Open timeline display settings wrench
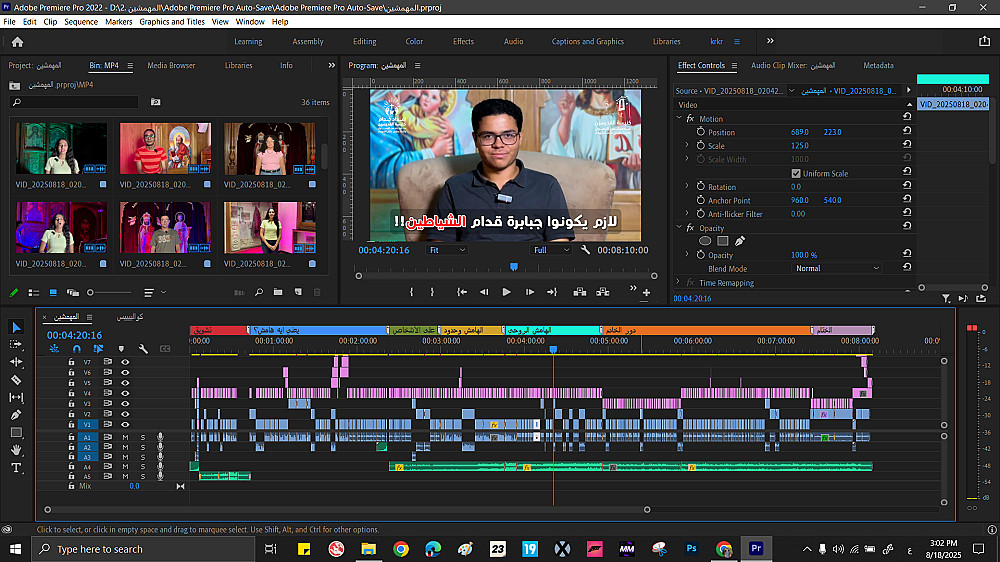The image size is (1000, 562). click(x=143, y=349)
